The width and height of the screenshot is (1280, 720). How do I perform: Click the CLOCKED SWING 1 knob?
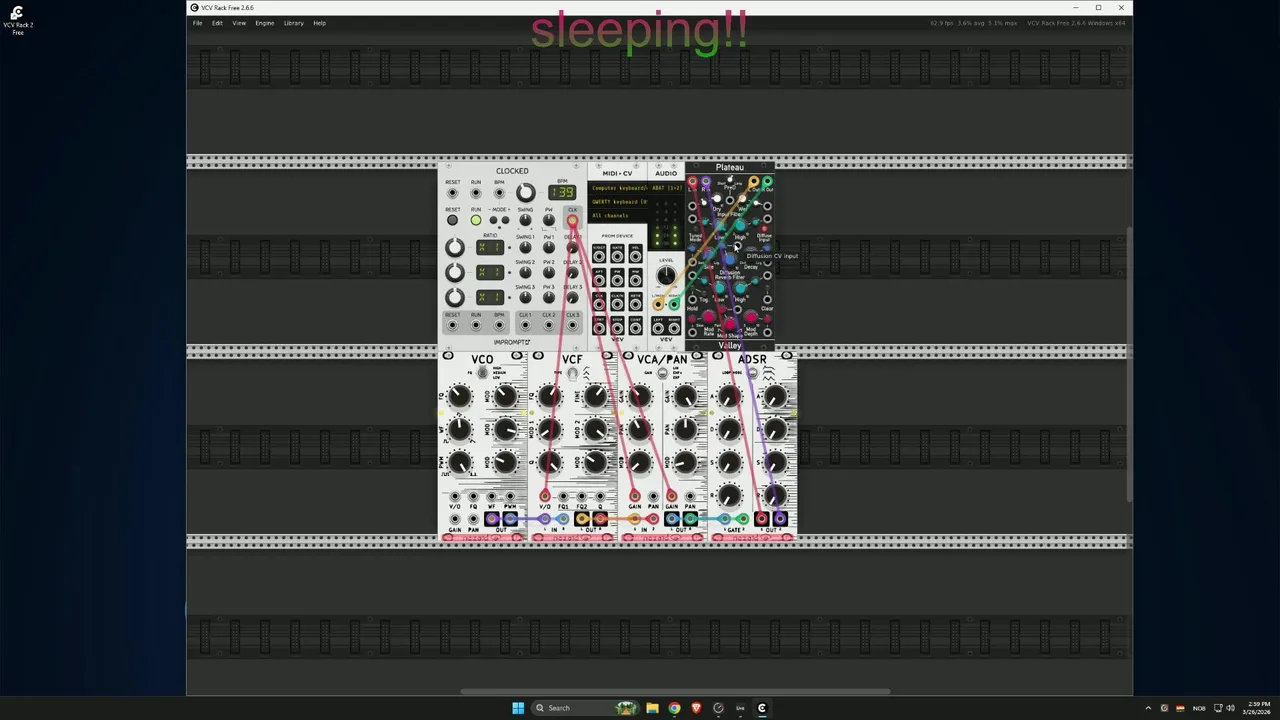point(525,247)
